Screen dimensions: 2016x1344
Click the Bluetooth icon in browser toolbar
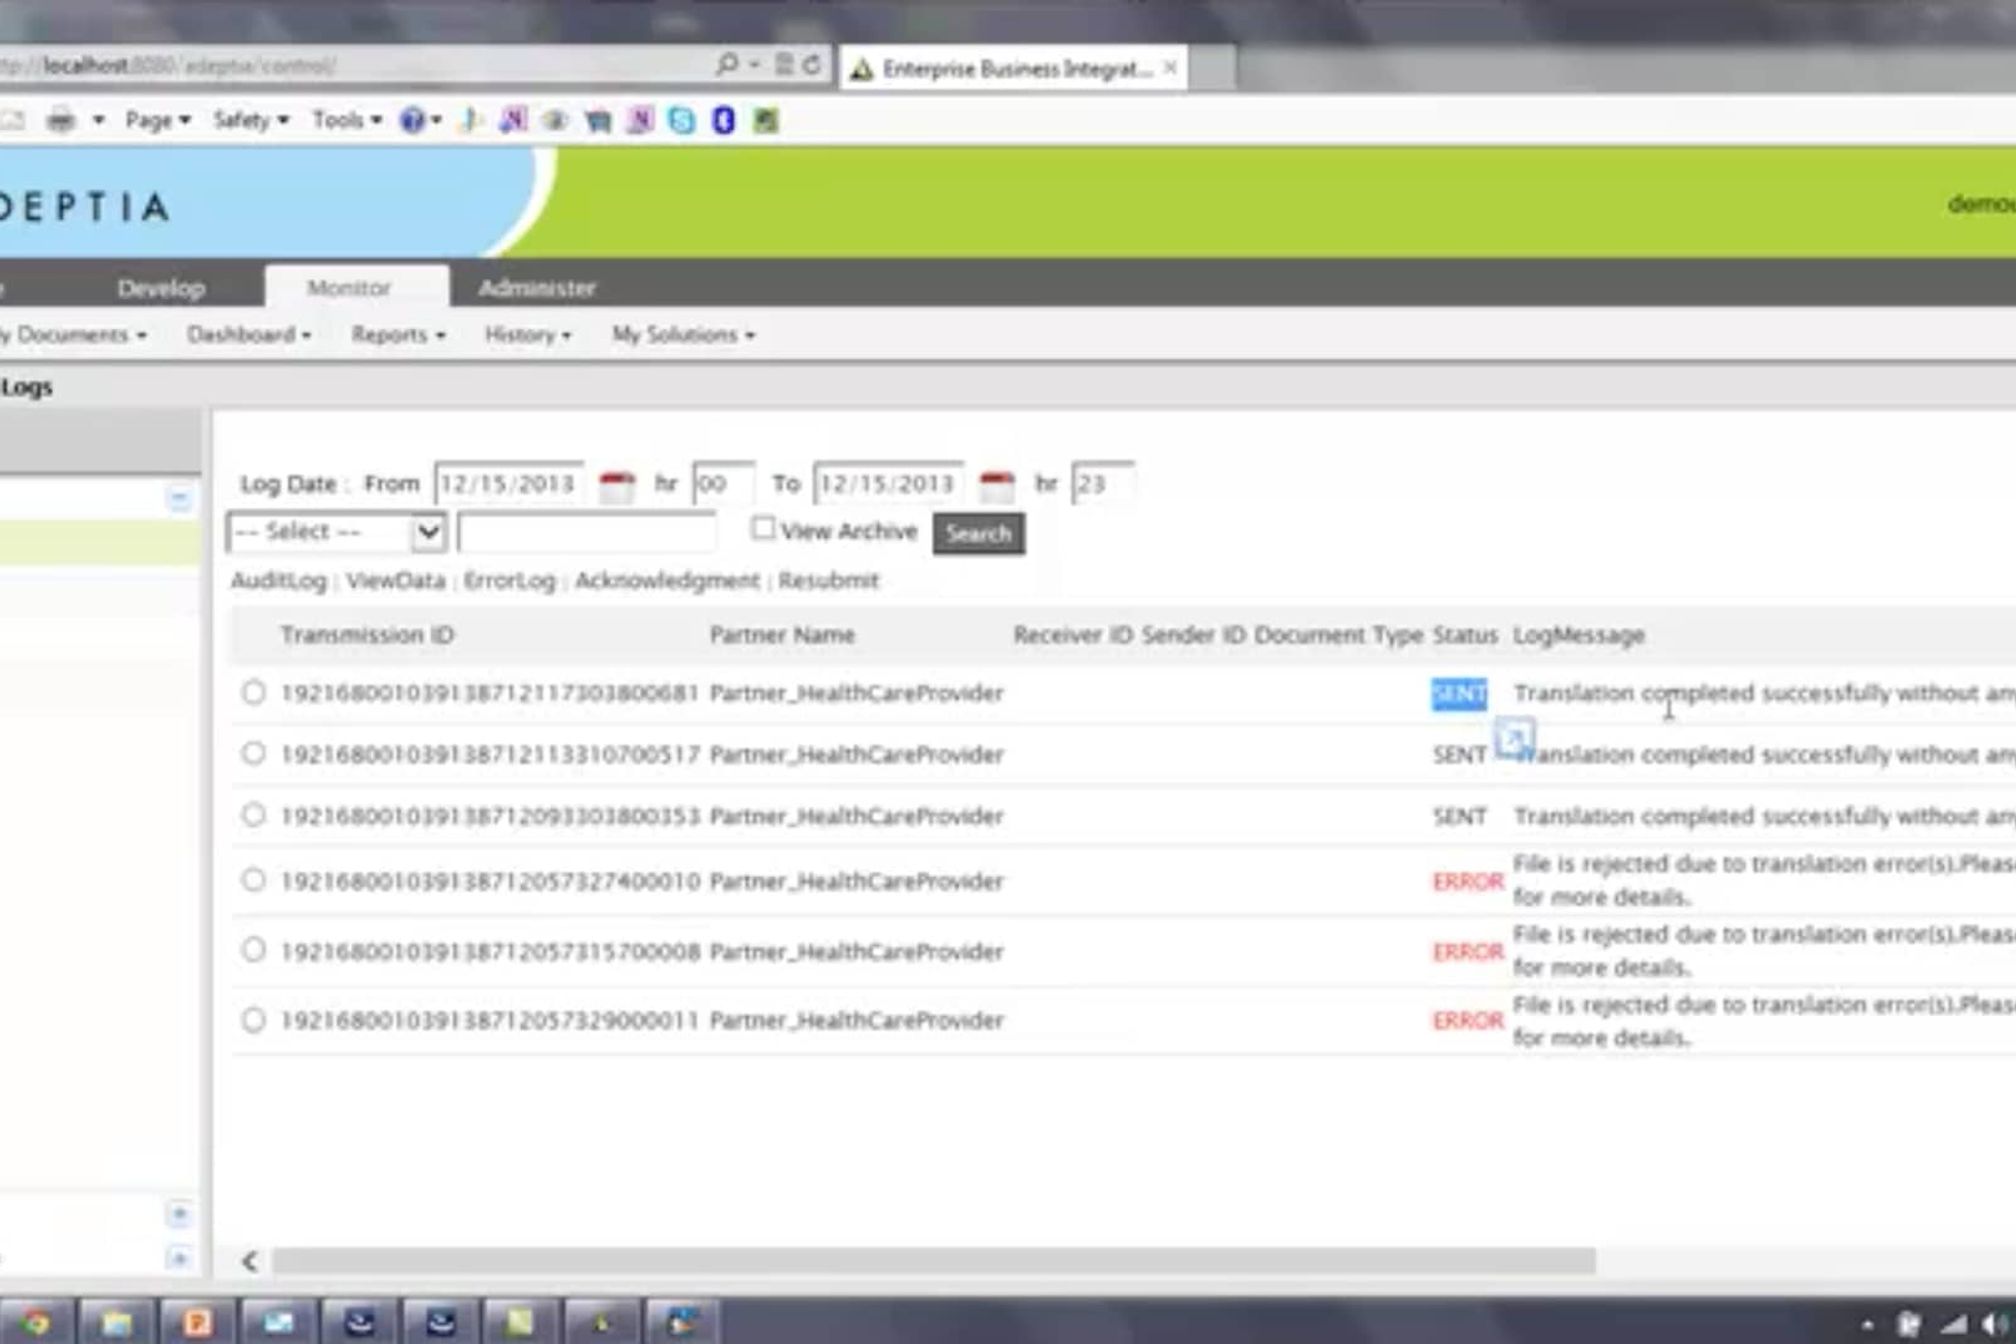[724, 121]
